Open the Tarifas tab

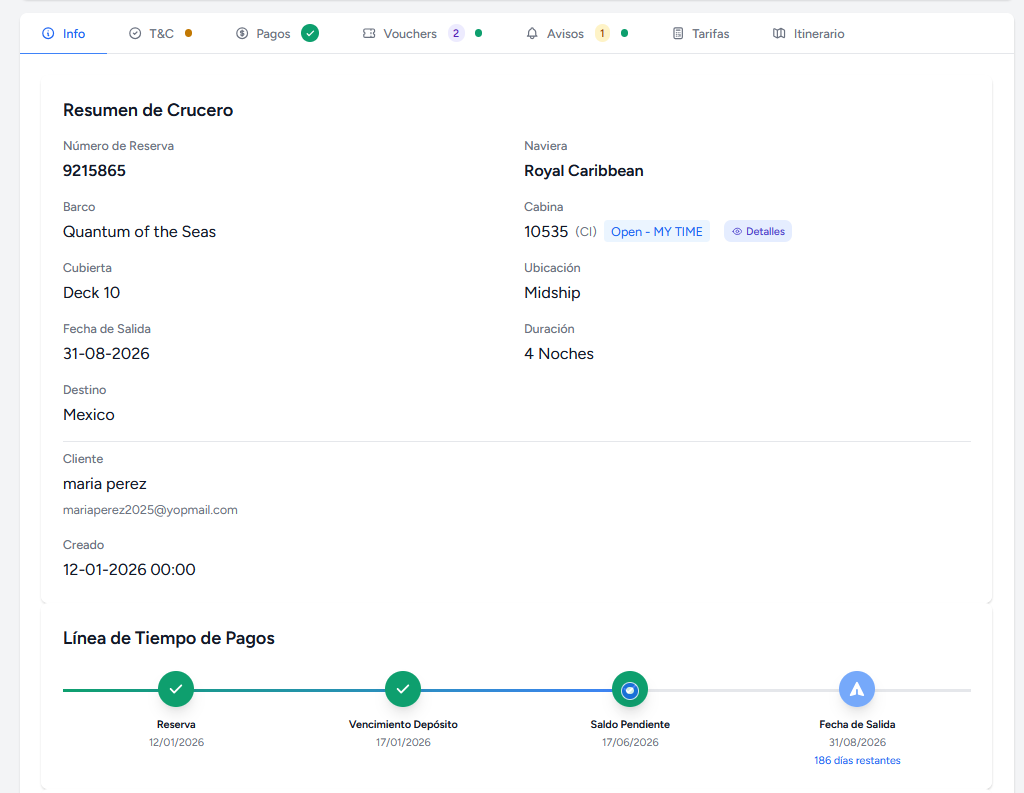[710, 34]
